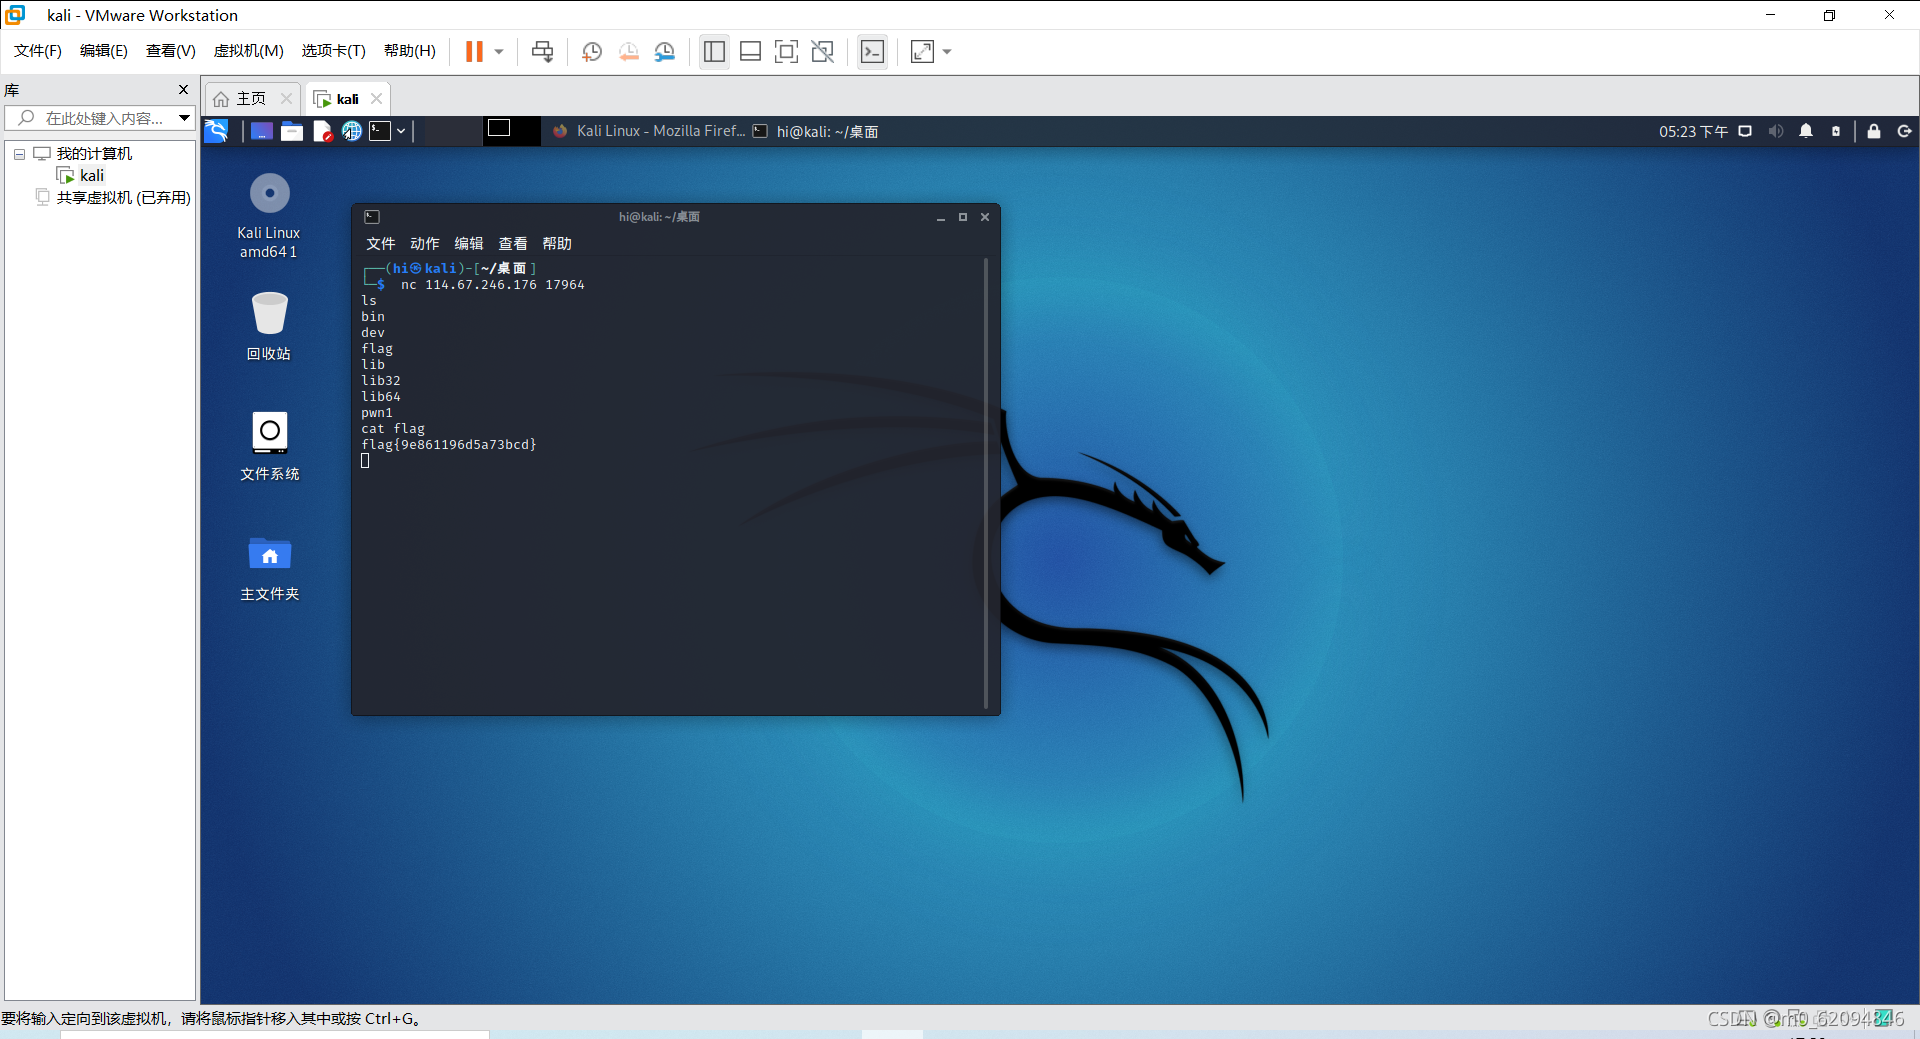Image resolution: width=1920 pixels, height=1039 pixels.
Task: Click the flag{9e861196d5a73bcd} output line
Action: point(449,445)
